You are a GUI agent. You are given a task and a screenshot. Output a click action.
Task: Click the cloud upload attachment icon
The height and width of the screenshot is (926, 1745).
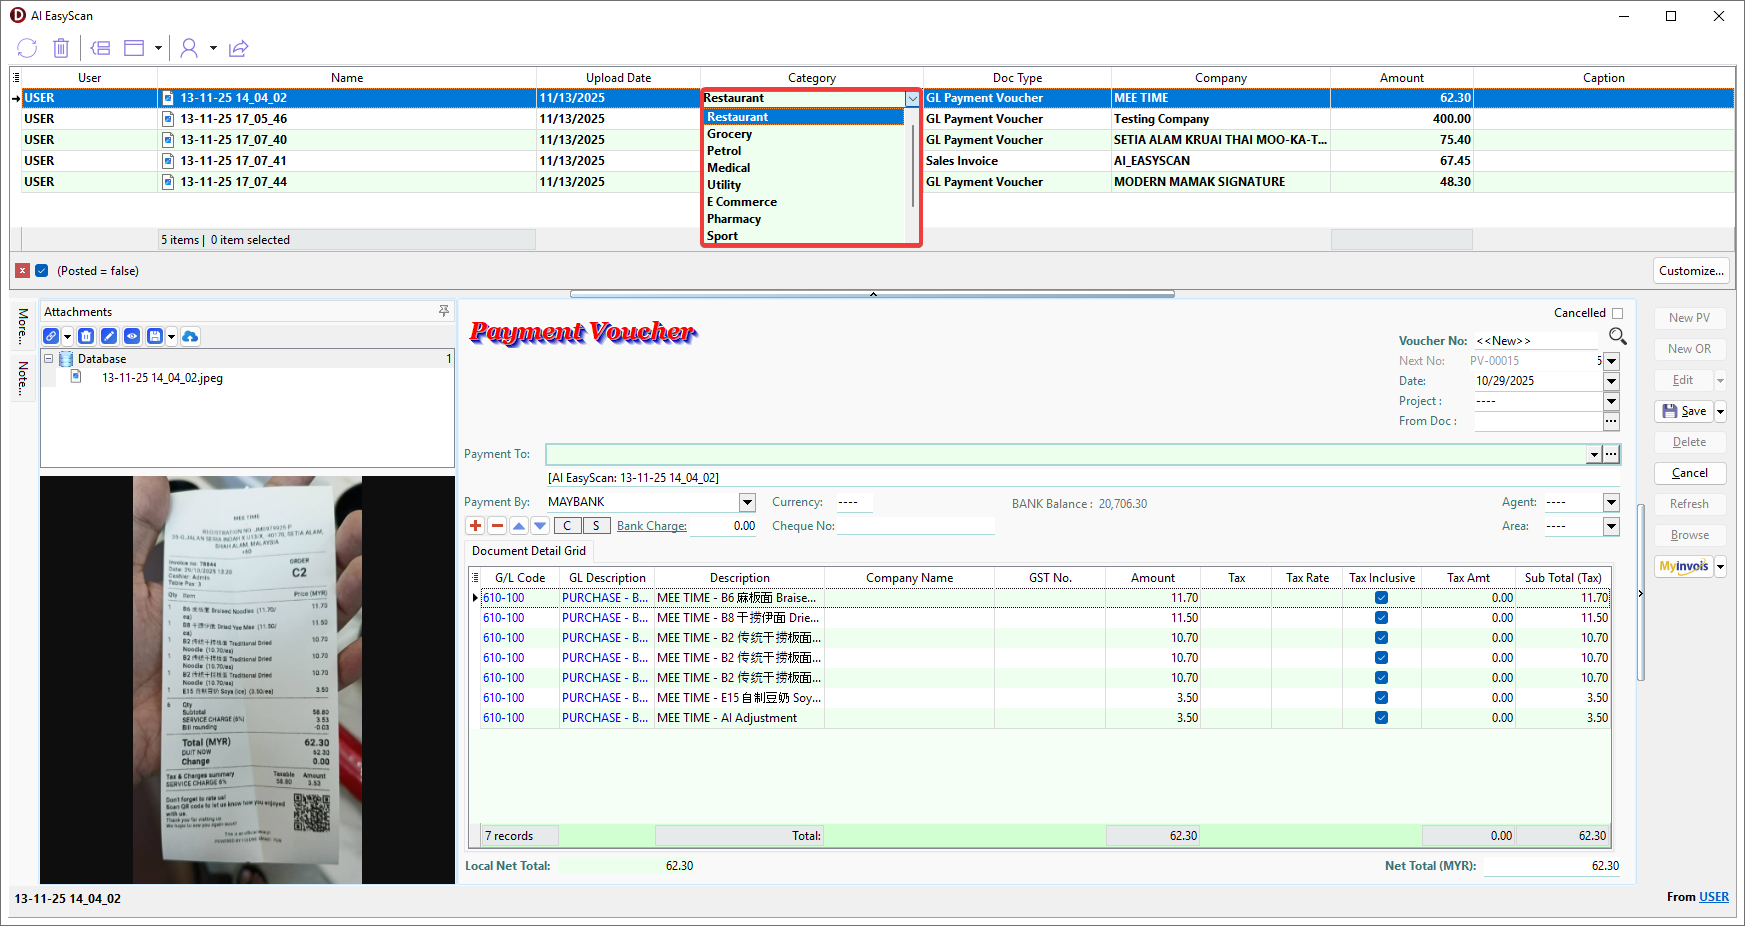click(190, 337)
